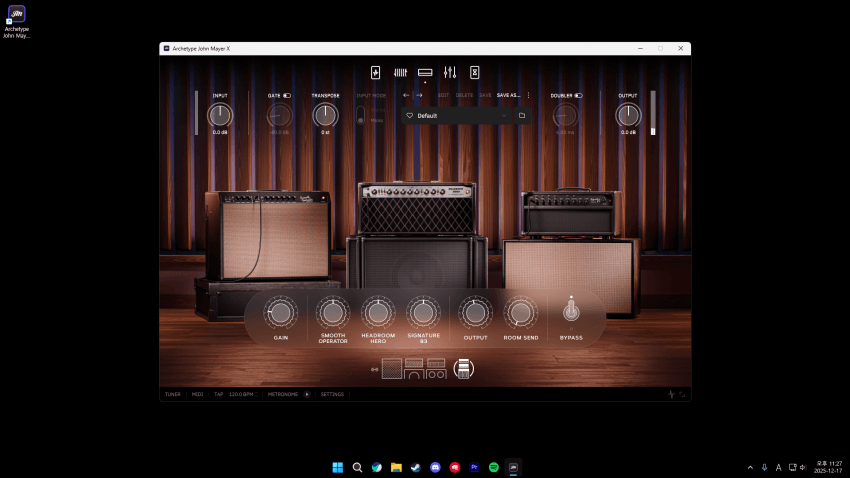
Task: Flip the Bypass toggle switch
Action: tap(571, 309)
